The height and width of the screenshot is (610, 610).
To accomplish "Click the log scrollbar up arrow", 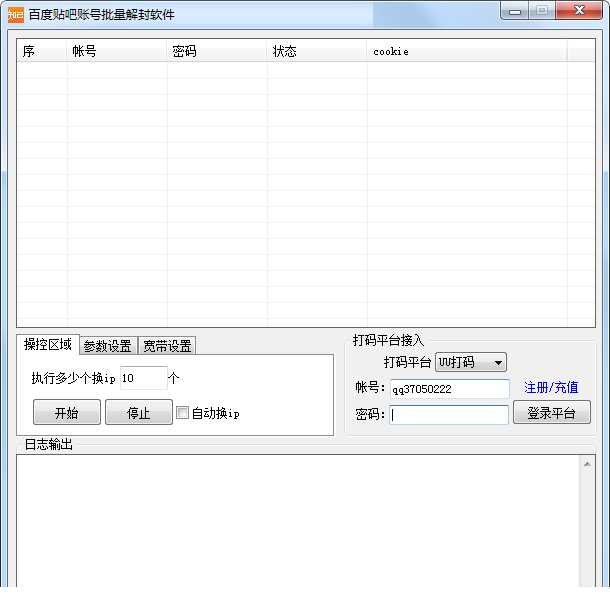I will (587, 464).
